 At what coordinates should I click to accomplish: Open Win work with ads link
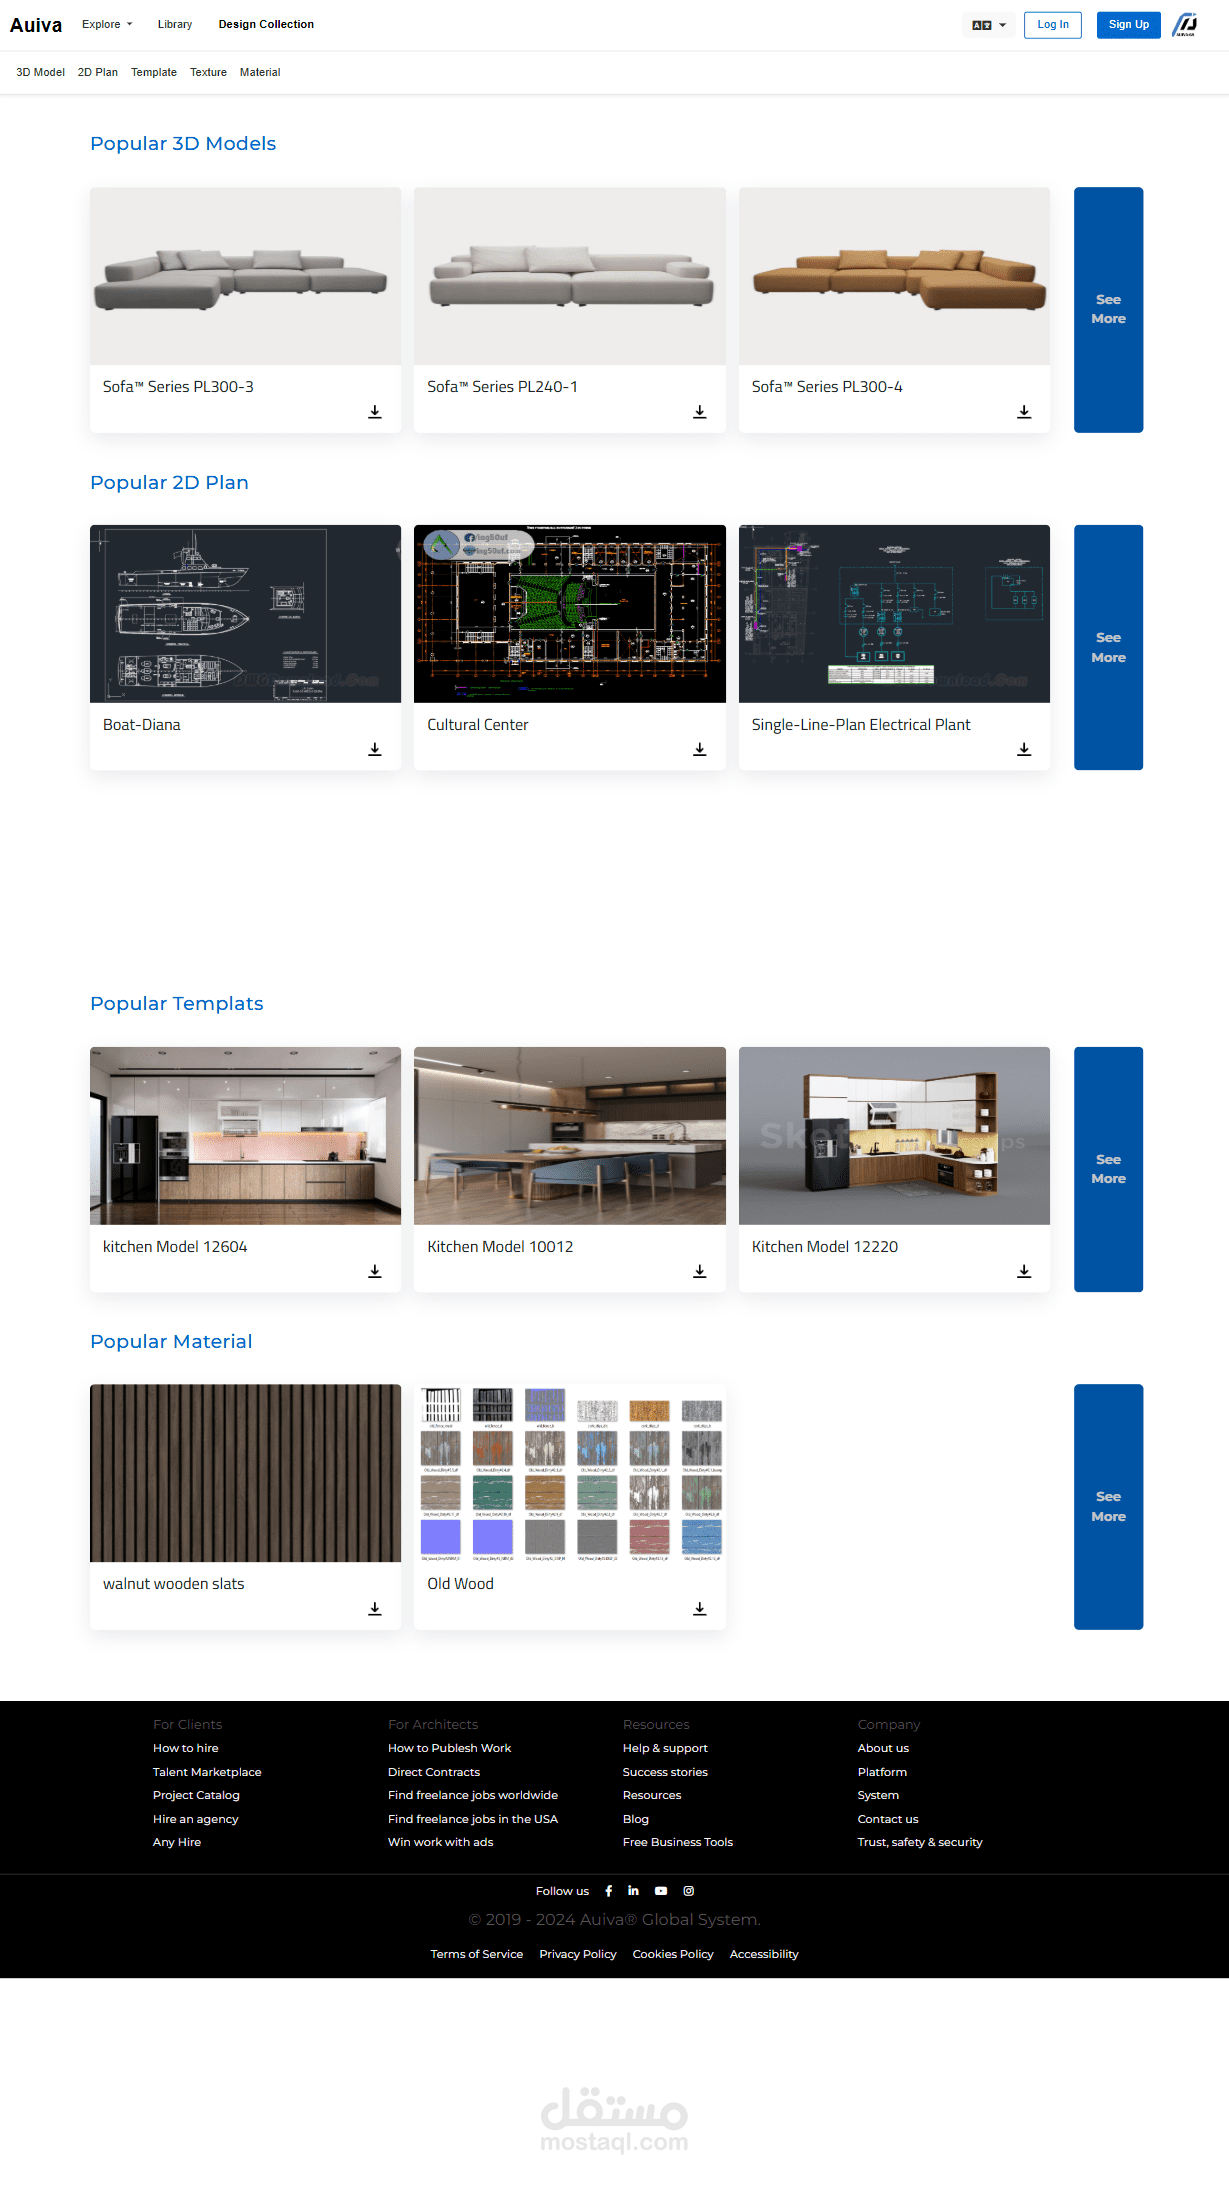441,1842
